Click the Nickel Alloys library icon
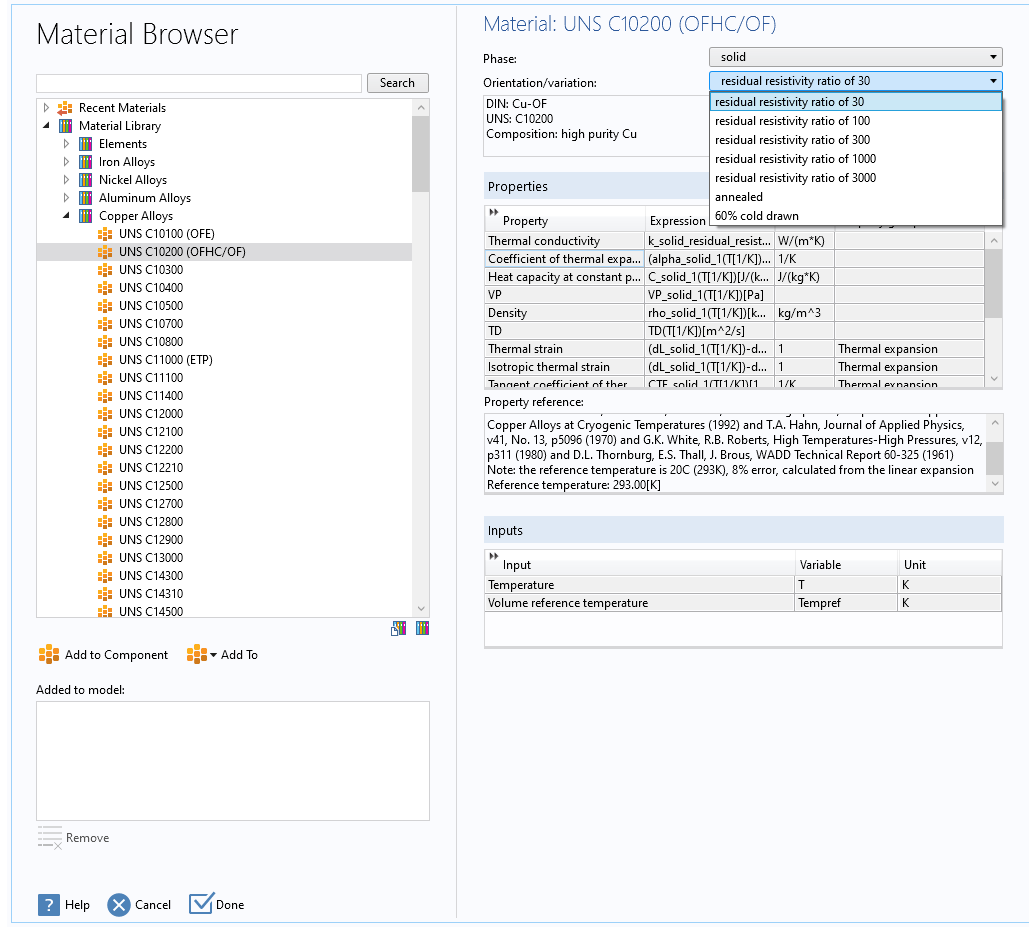Screen dimensions: 1029x927 (x=86, y=180)
